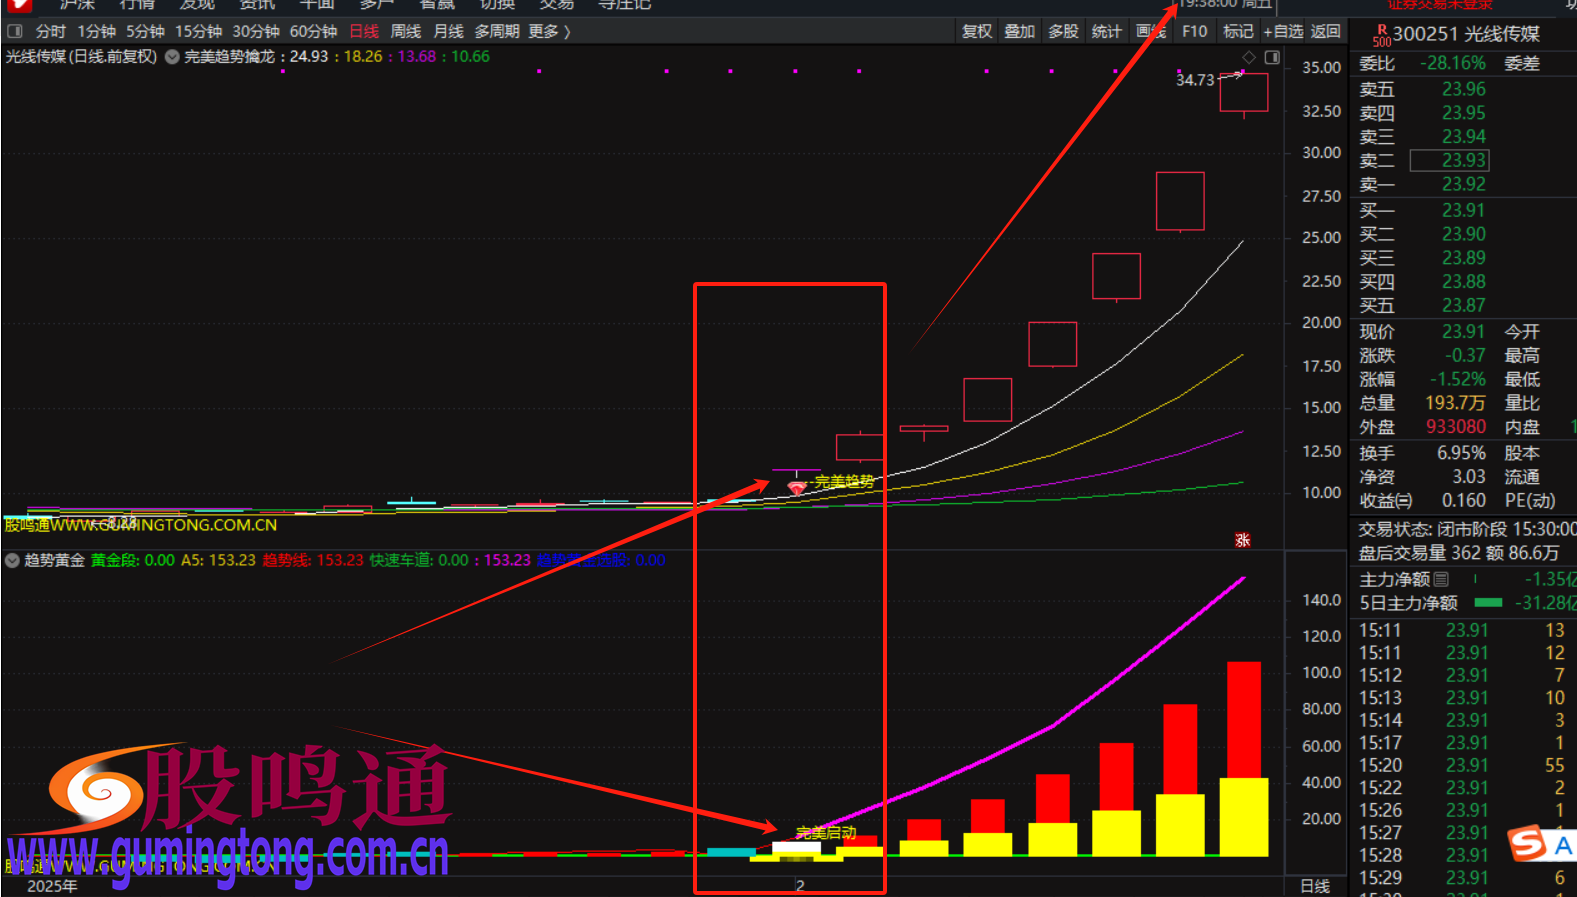Expand 更多 period options

click(x=549, y=31)
